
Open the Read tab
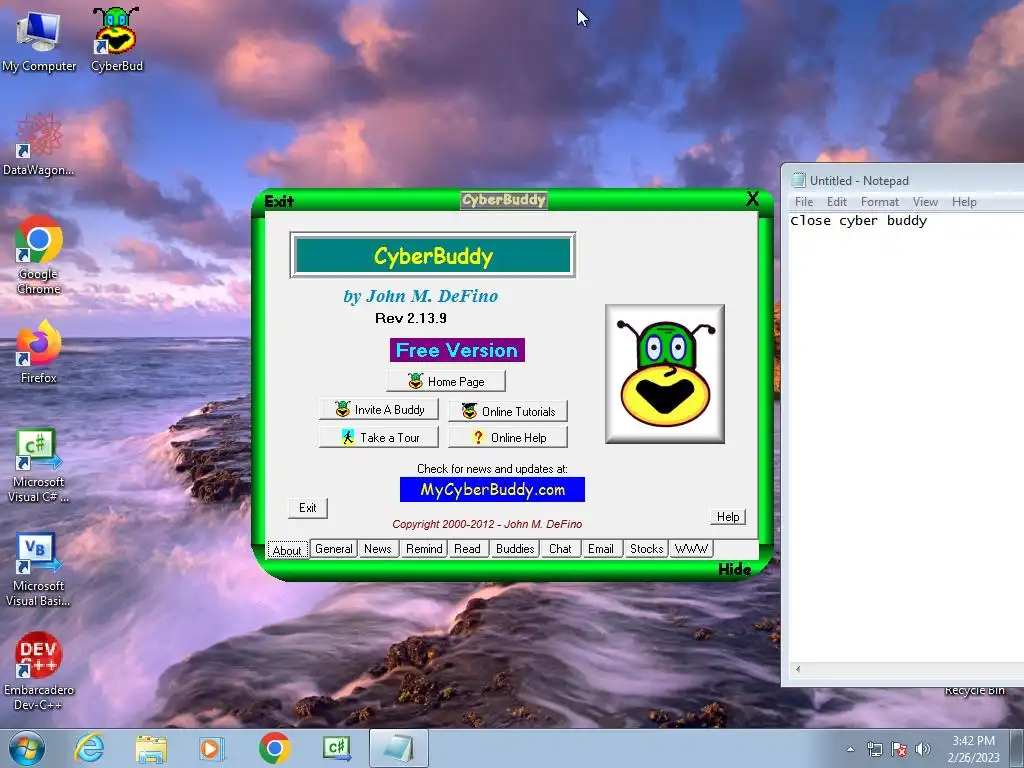coord(468,549)
